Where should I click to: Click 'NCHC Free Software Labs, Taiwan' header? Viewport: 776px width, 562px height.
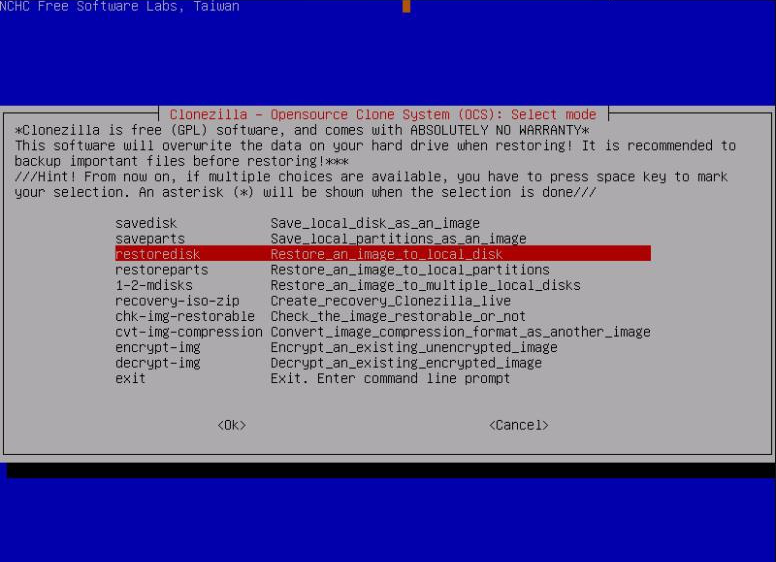pos(120,6)
